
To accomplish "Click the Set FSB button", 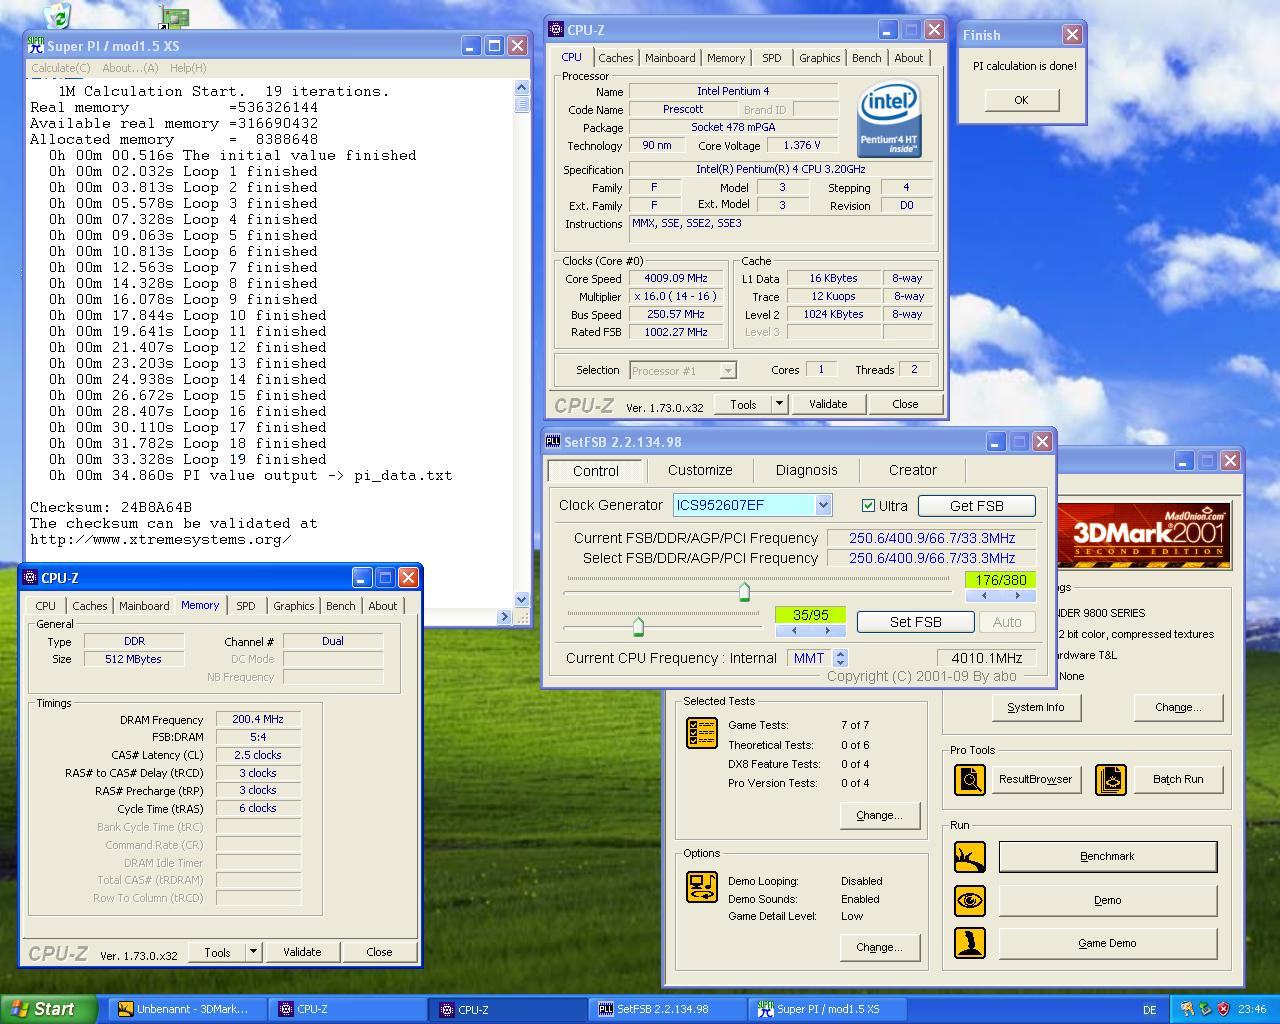I will pos(916,622).
